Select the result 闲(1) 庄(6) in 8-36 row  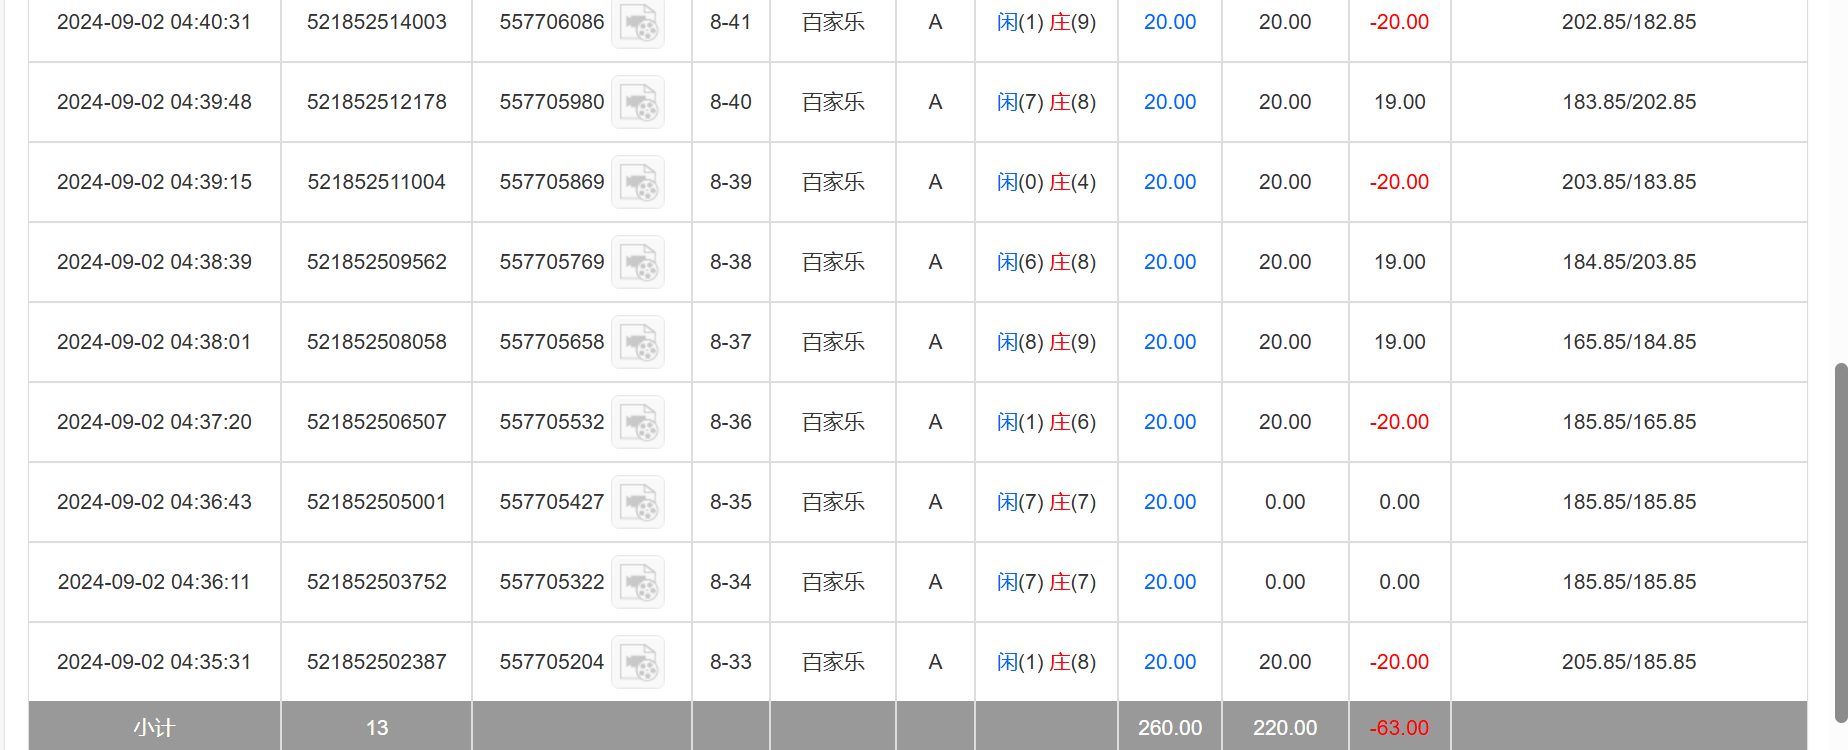(x=1046, y=422)
